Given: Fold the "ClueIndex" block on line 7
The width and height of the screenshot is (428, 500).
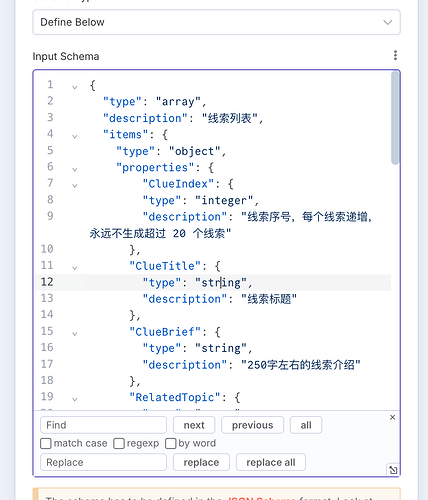Looking at the screenshot, I should (75, 186).
